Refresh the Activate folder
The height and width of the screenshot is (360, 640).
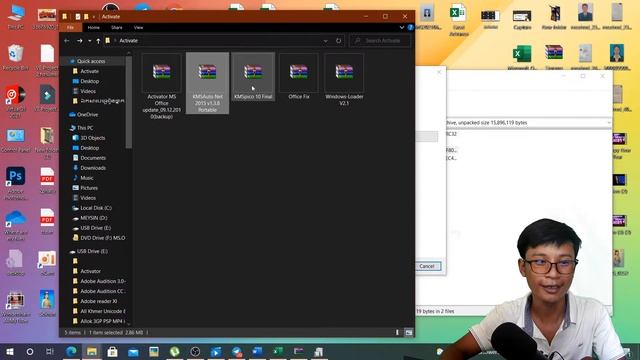338,41
